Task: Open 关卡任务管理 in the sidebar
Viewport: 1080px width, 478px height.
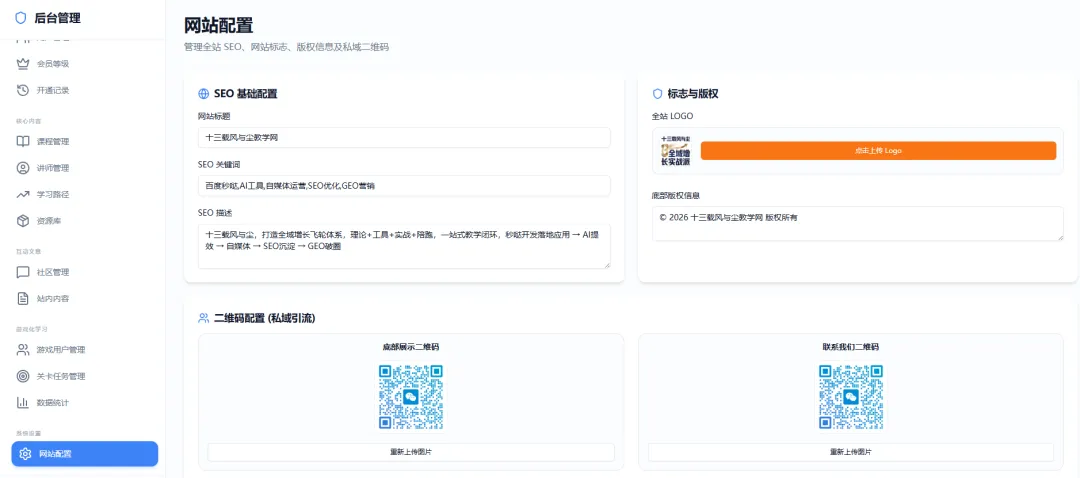Action: tap(85, 376)
